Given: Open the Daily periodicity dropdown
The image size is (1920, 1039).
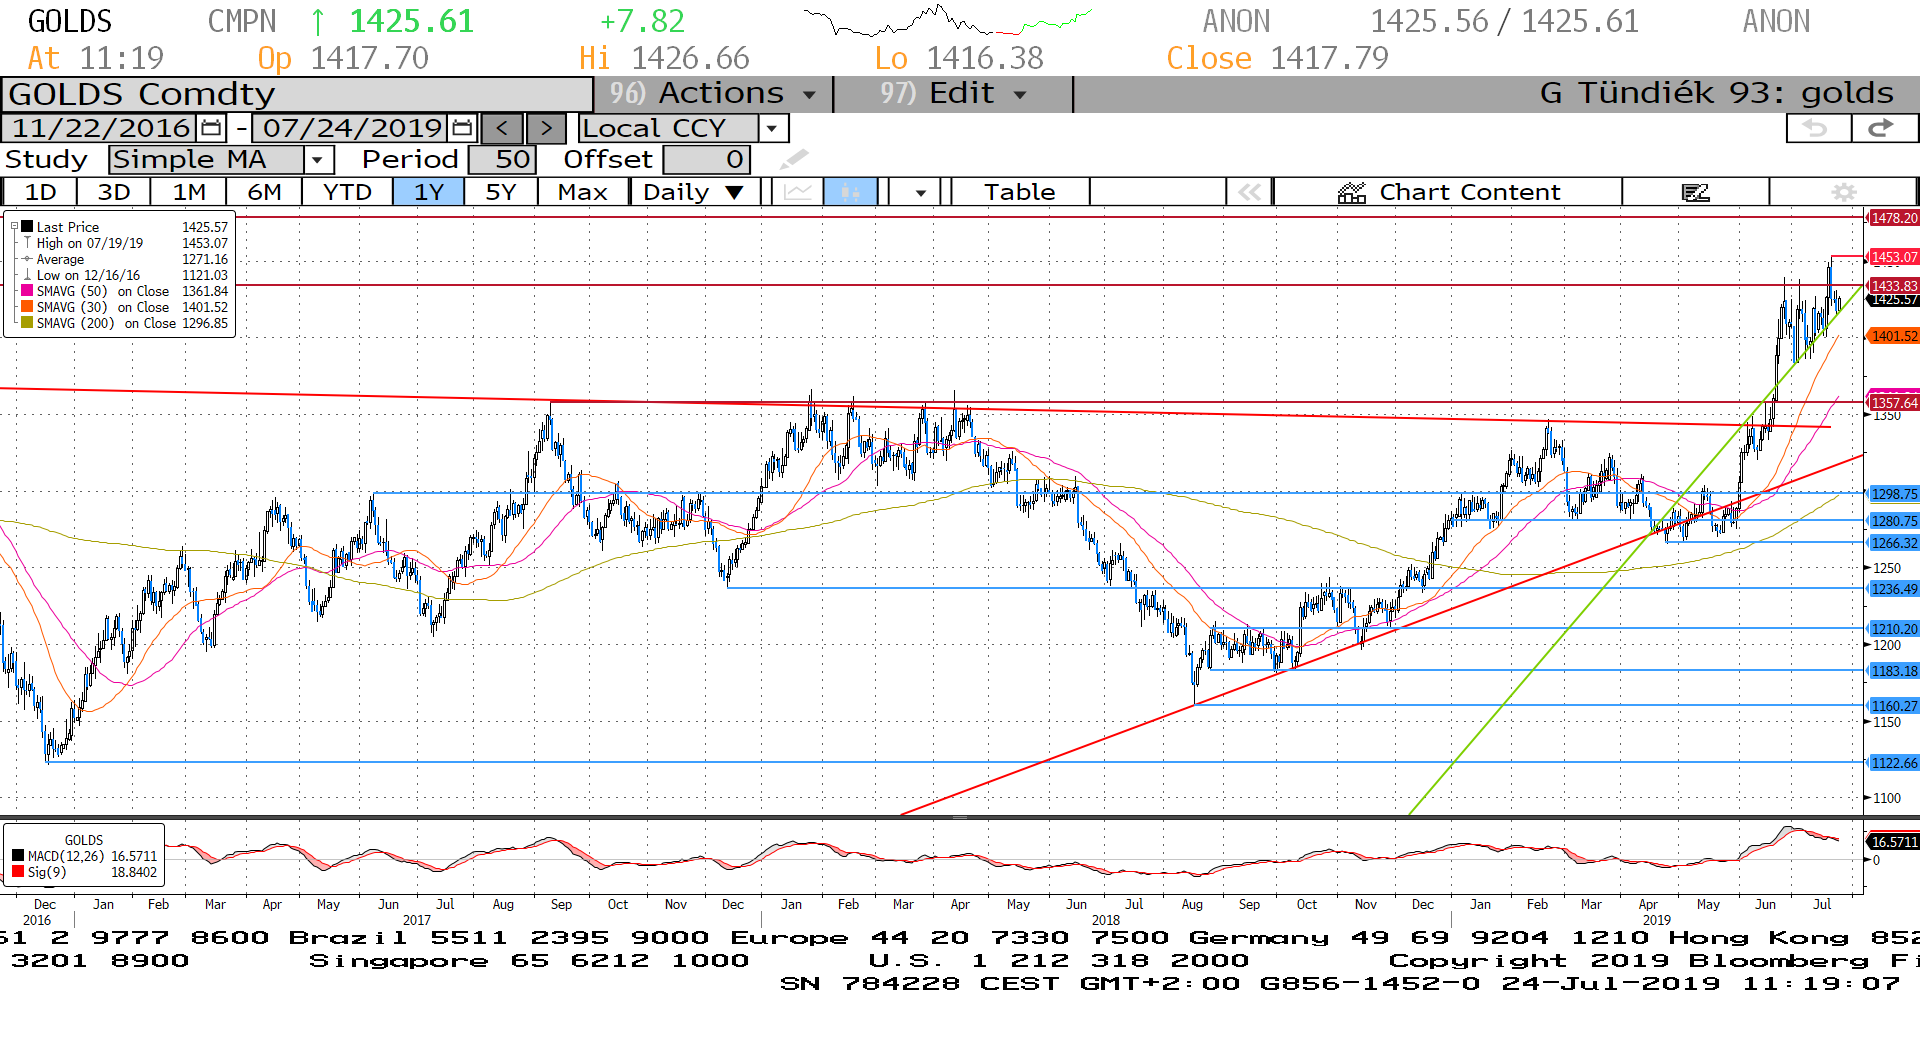Looking at the screenshot, I should click(x=694, y=192).
